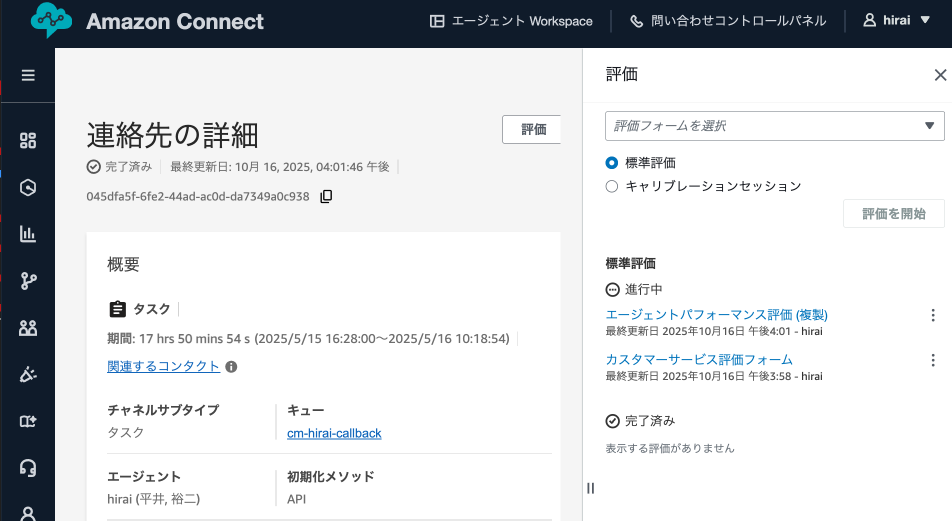Click 最終更新日 午後4:01 - hirai text

(714, 332)
